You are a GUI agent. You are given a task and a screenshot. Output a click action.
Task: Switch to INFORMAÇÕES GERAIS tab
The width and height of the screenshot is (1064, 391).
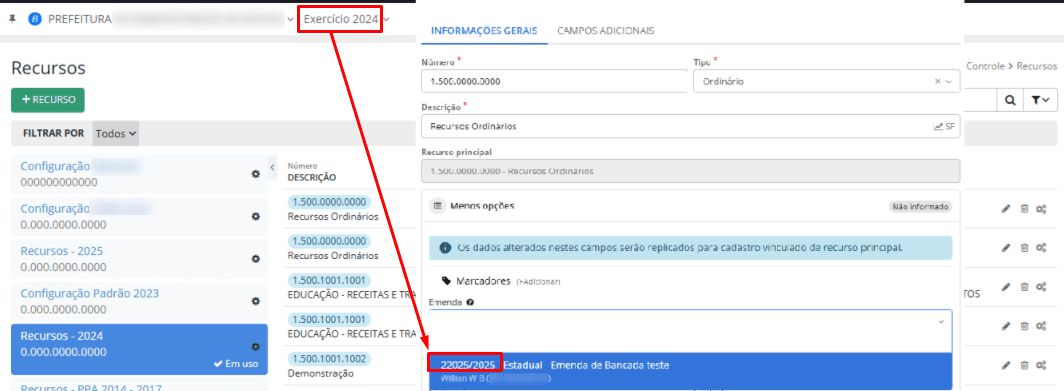(x=484, y=31)
